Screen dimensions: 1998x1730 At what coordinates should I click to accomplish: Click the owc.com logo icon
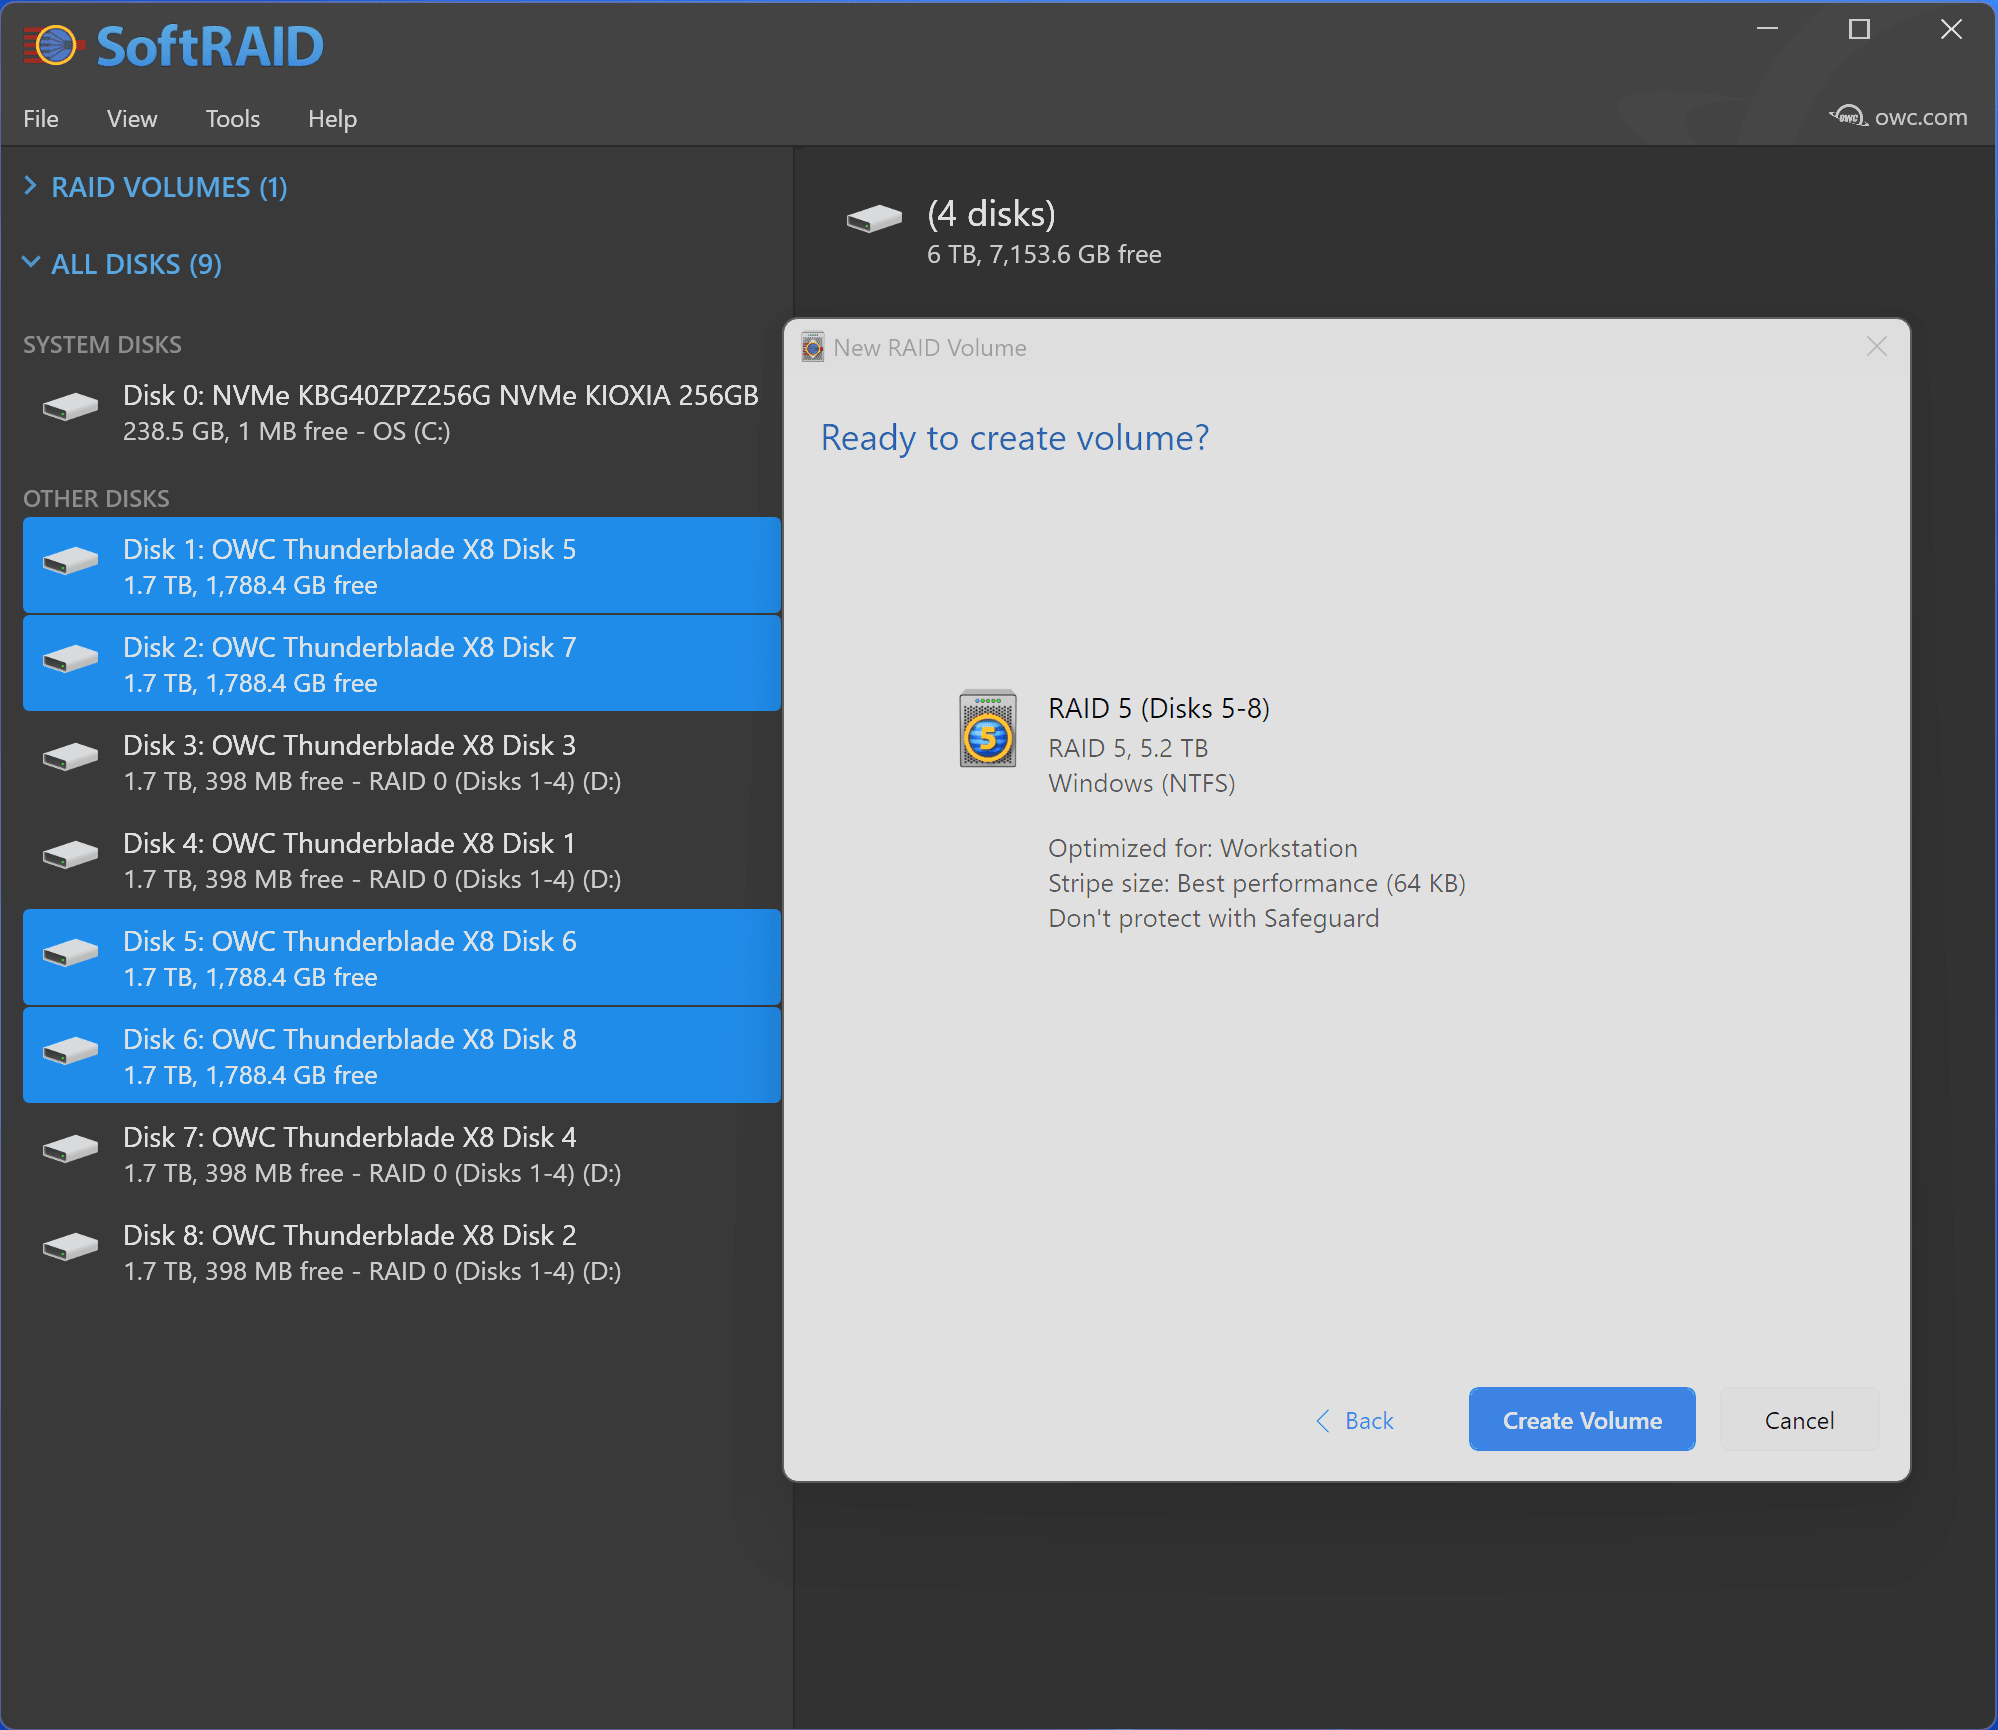1847,117
